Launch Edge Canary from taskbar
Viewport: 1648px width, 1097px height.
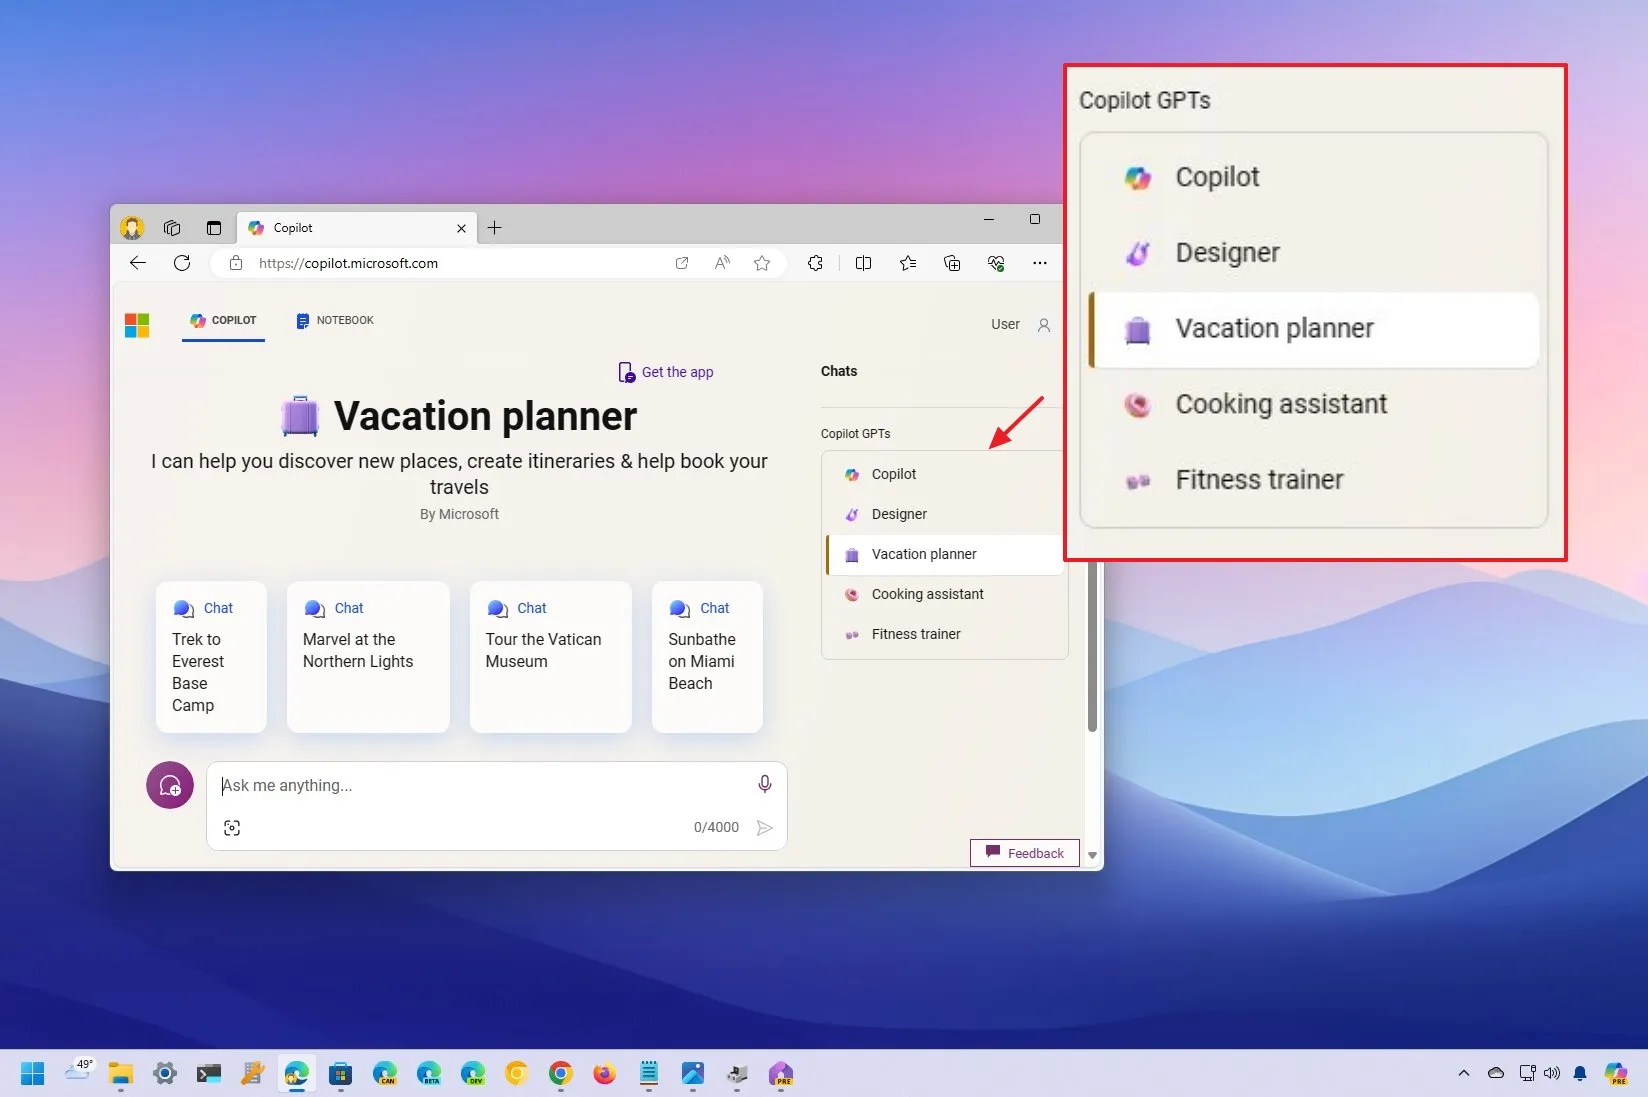pos(385,1074)
